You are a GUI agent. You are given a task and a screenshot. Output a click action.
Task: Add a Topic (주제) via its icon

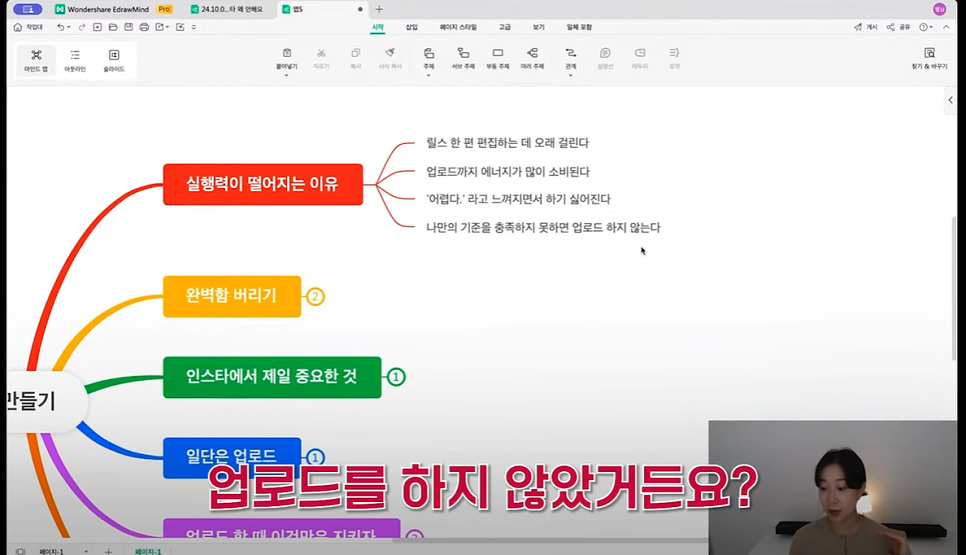tap(429, 54)
